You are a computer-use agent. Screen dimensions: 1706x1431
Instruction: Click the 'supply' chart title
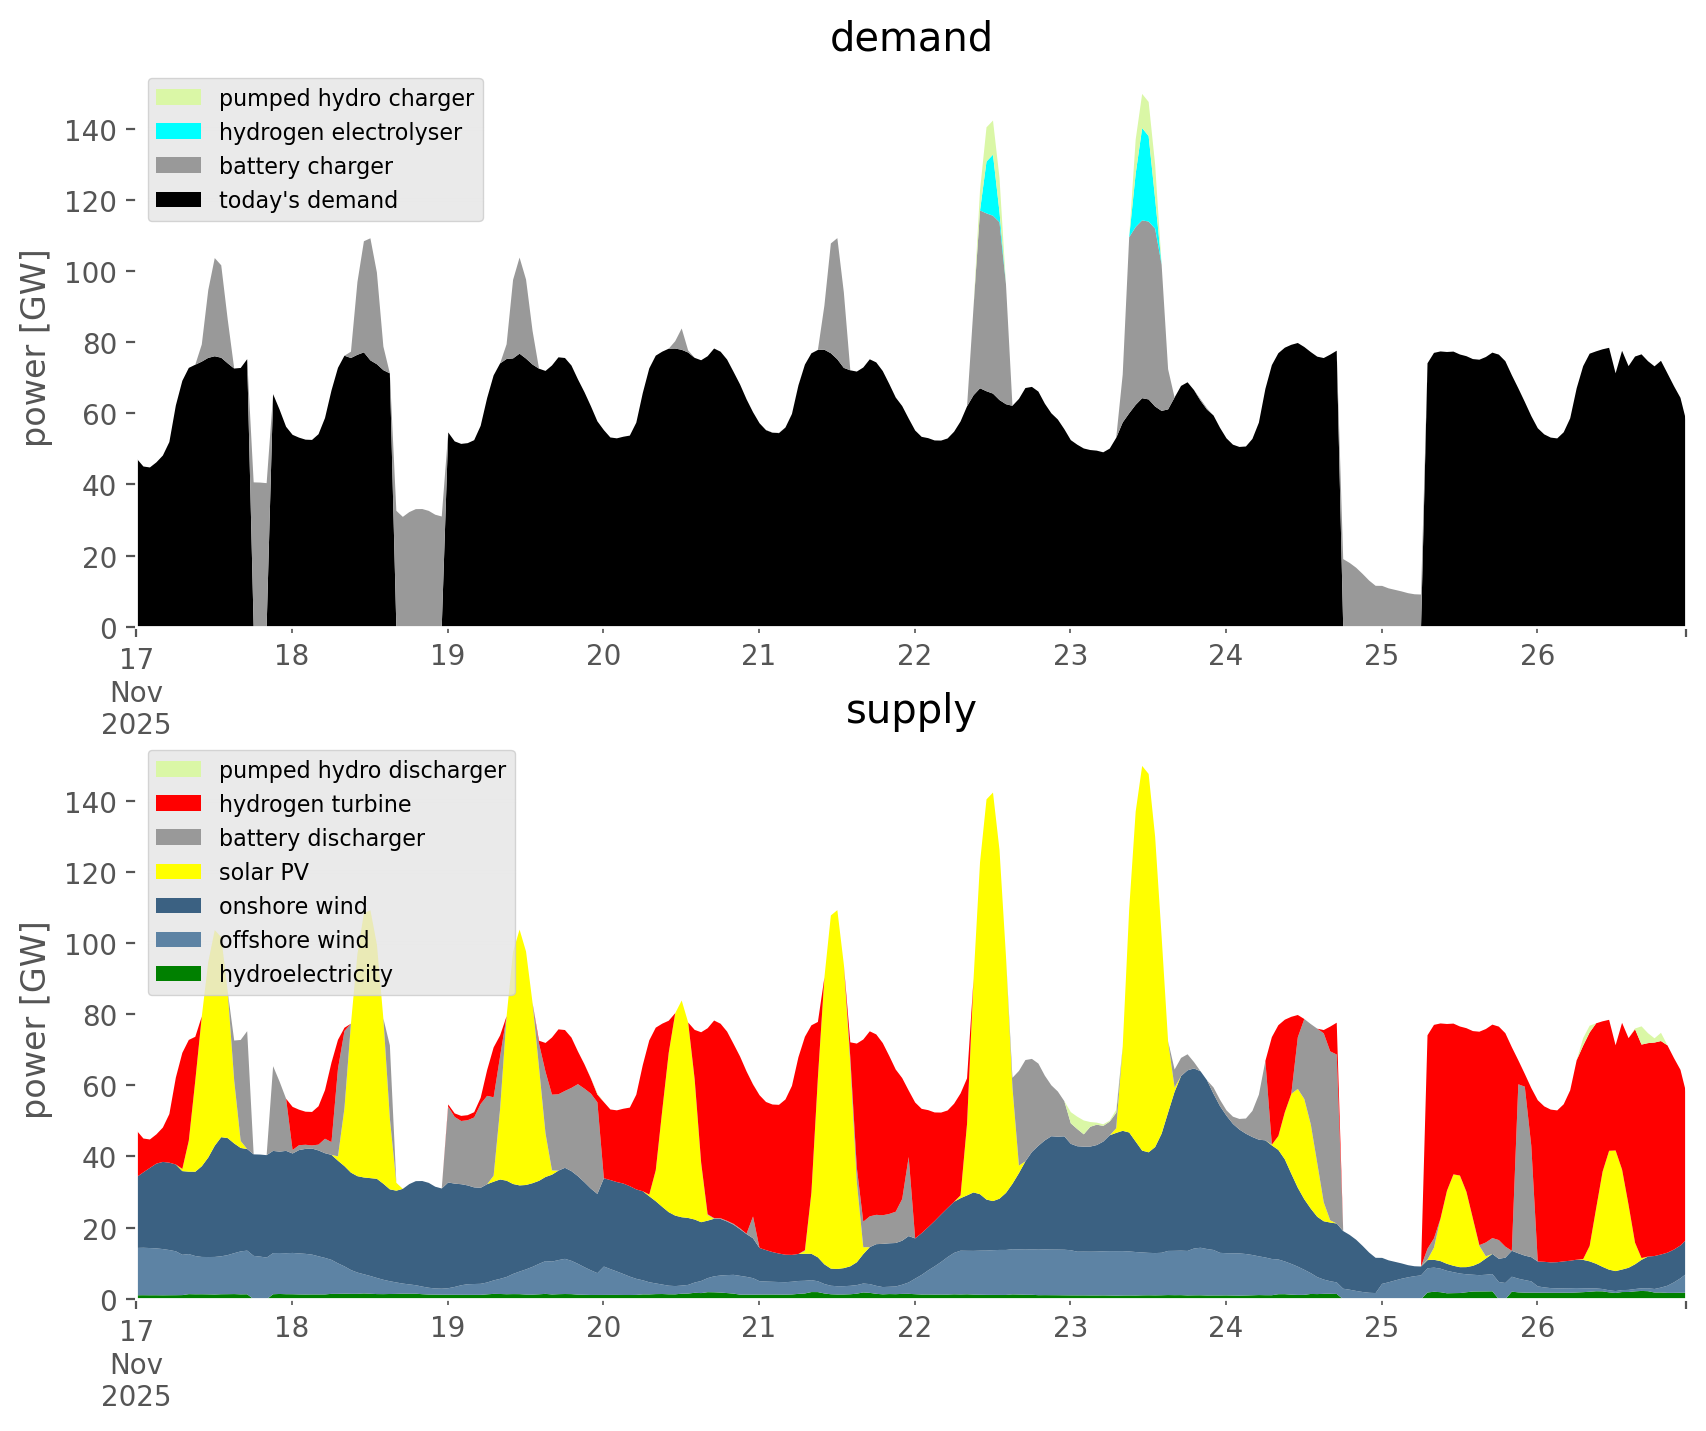910,710
